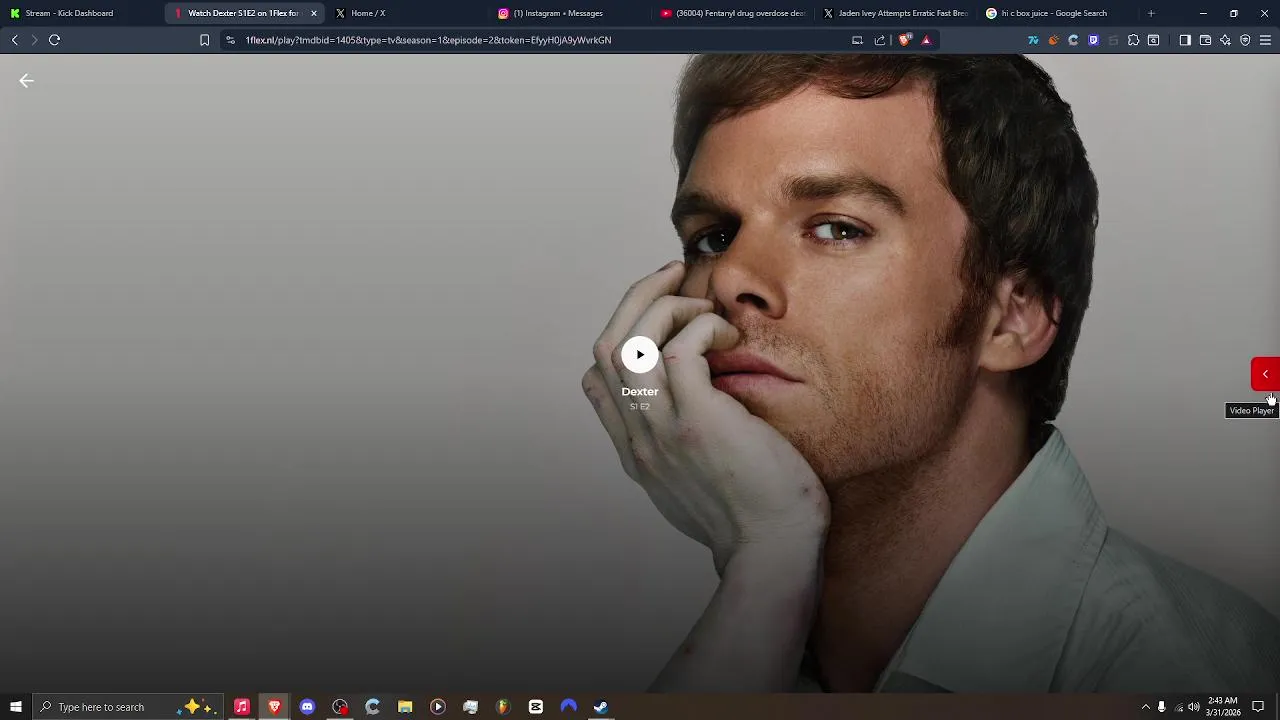The width and height of the screenshot is (1280, 720).
Task: Open the network Wi-Fi tray icon
Action: coord(1178,707)
